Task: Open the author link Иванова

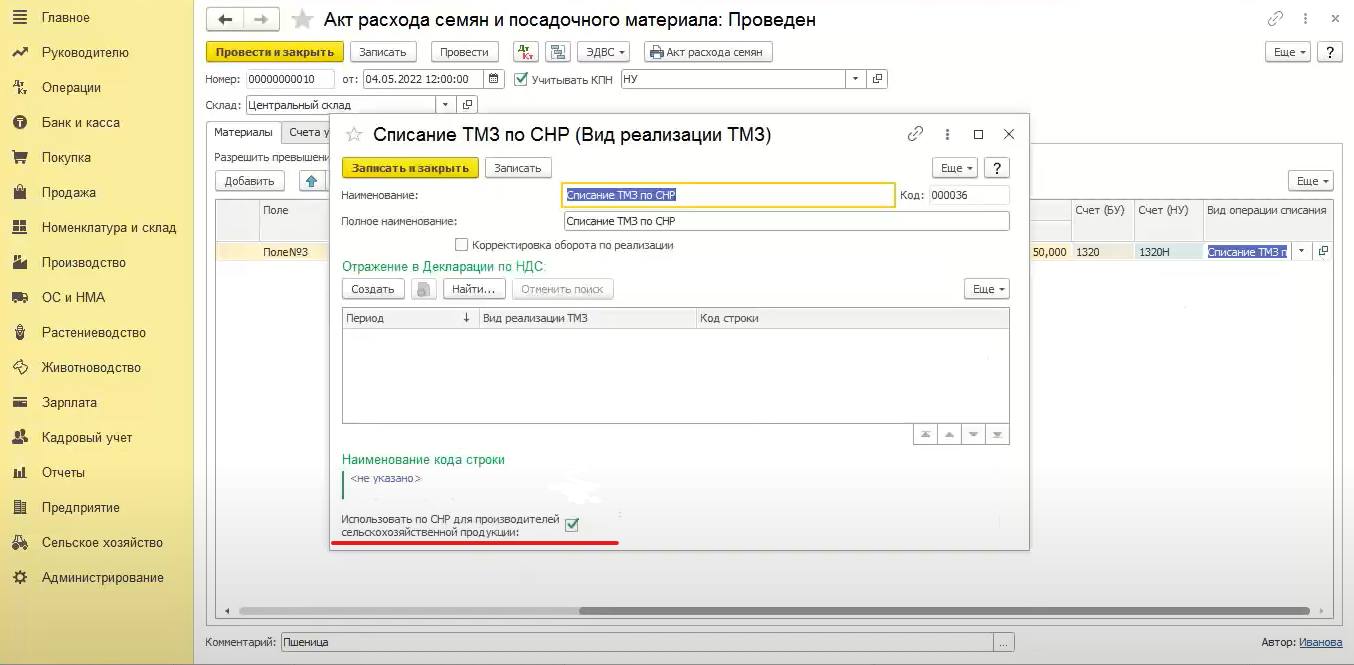Action: coord(1320,642)
